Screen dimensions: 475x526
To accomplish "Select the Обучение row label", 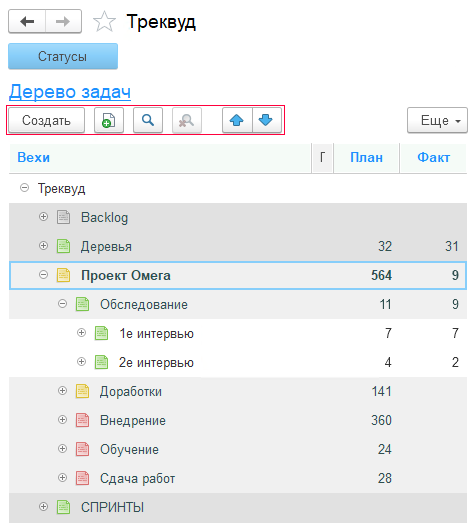I will [129, 450].
